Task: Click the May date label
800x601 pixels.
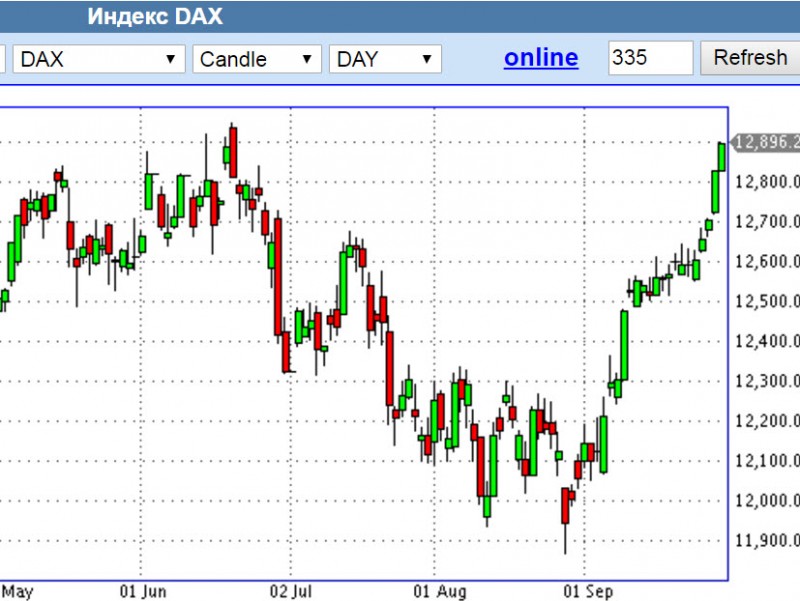Action: [x=17, y=591]
